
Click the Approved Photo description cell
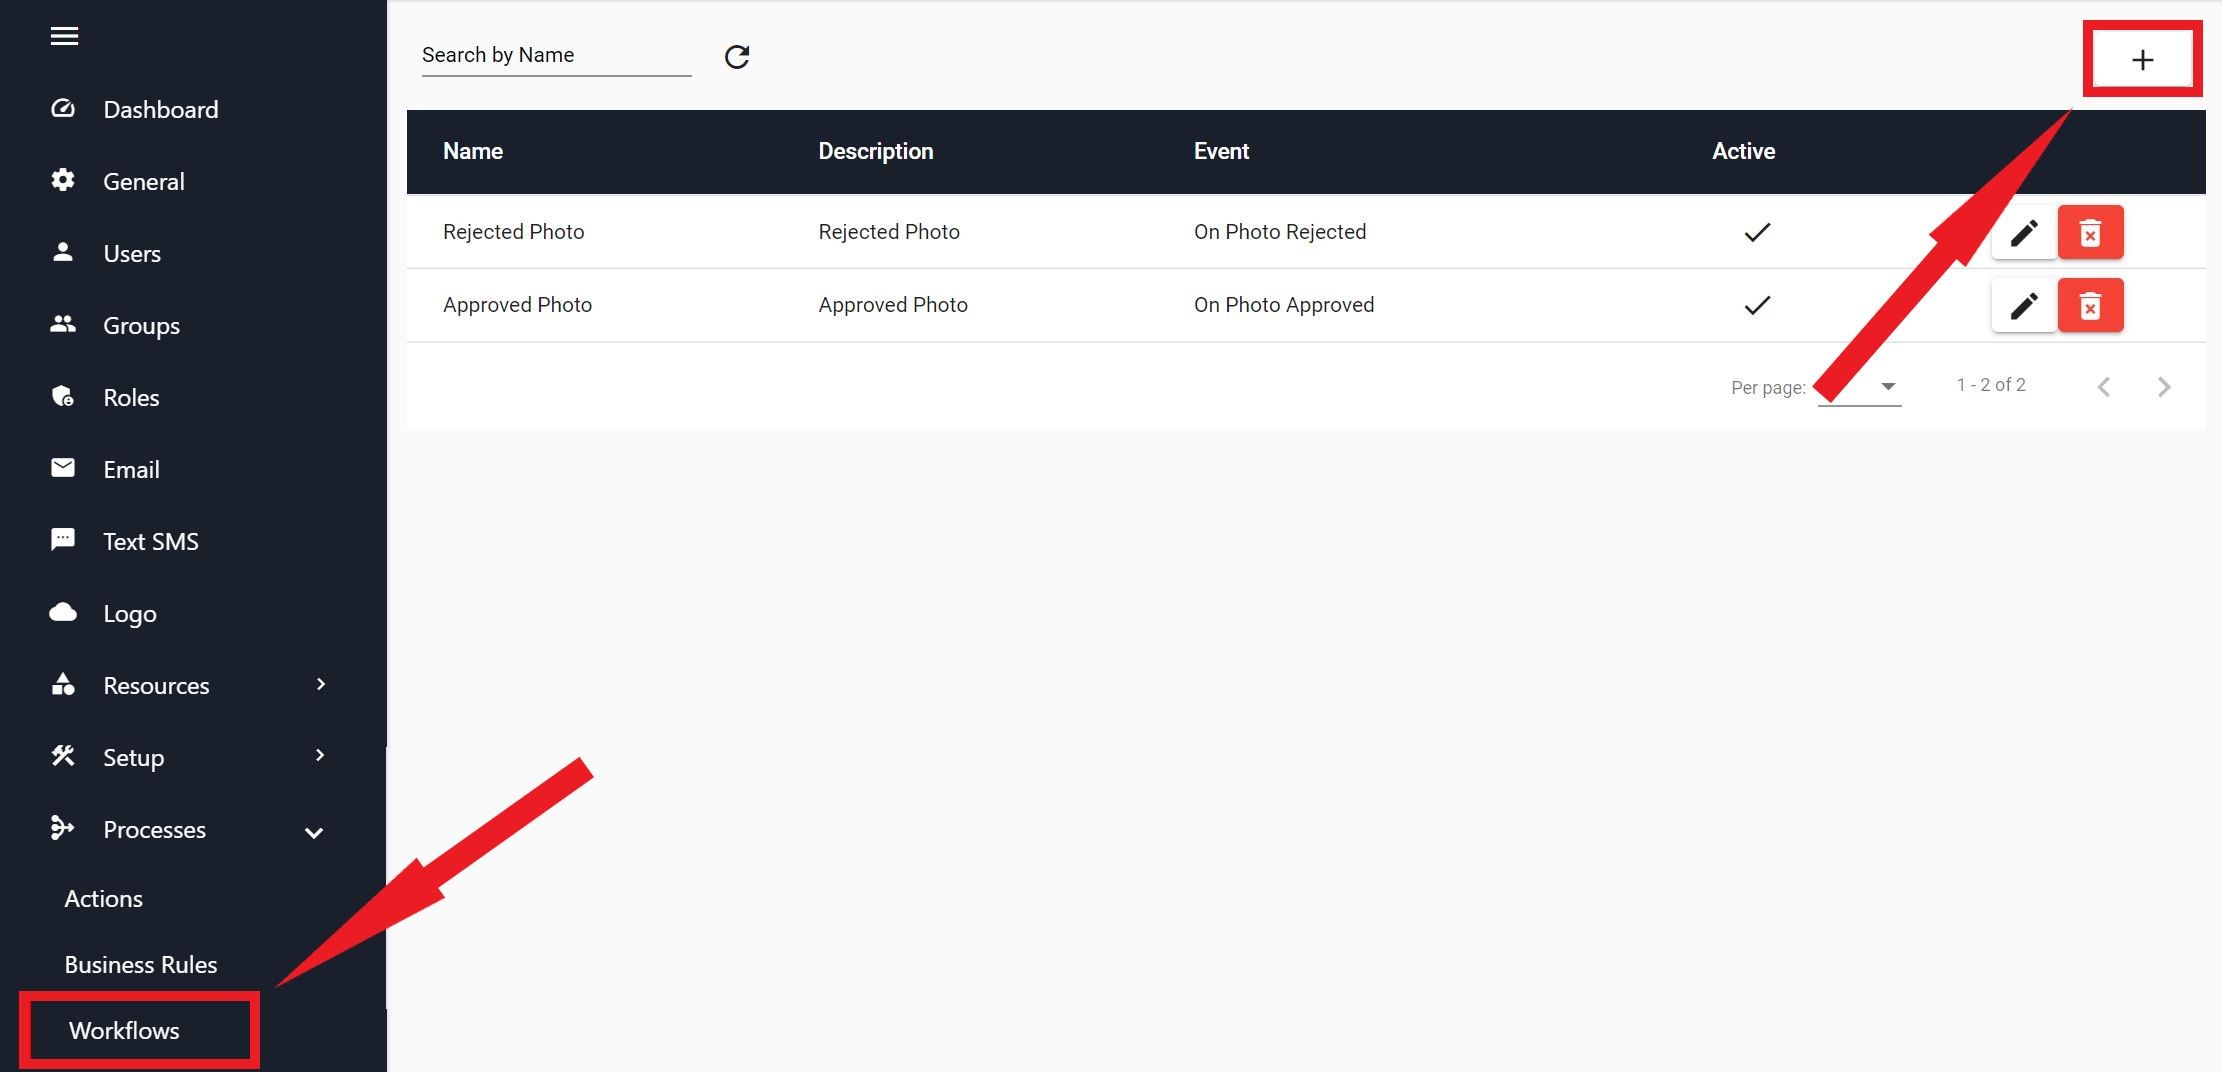(x=893, y=305)
